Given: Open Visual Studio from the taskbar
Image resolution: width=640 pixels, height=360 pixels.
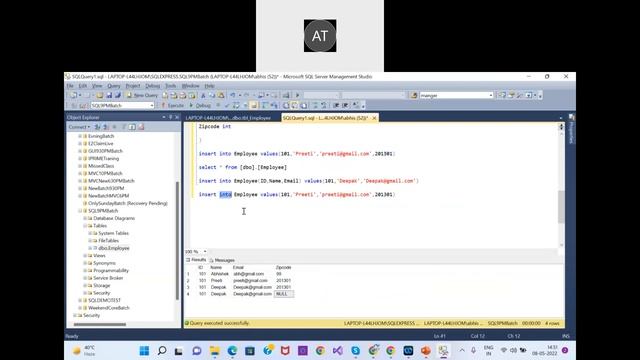Looking at the screenshot, I should click(338, 351).
